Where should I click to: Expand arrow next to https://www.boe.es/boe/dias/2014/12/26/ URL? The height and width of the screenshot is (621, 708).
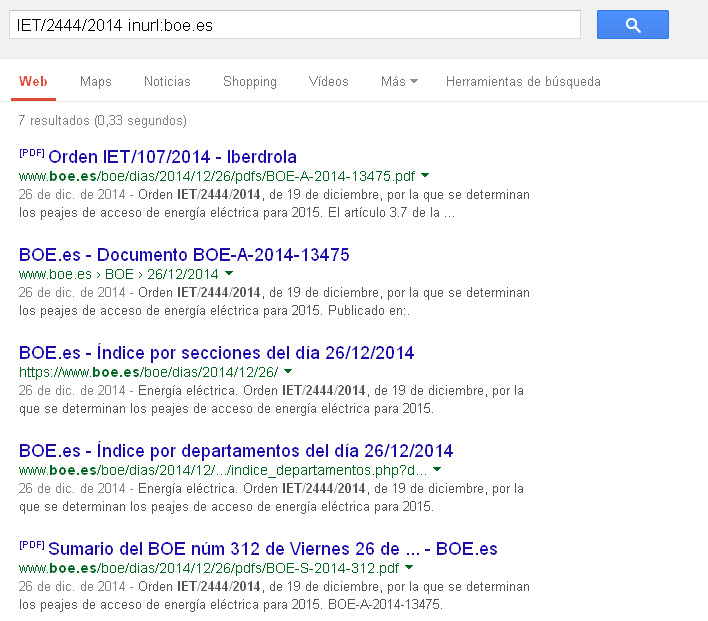point(288,371)
